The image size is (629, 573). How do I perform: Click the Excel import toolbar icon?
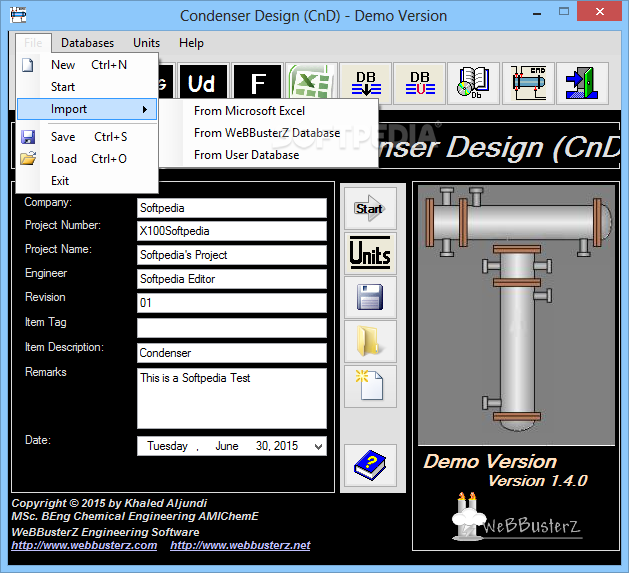311,83
